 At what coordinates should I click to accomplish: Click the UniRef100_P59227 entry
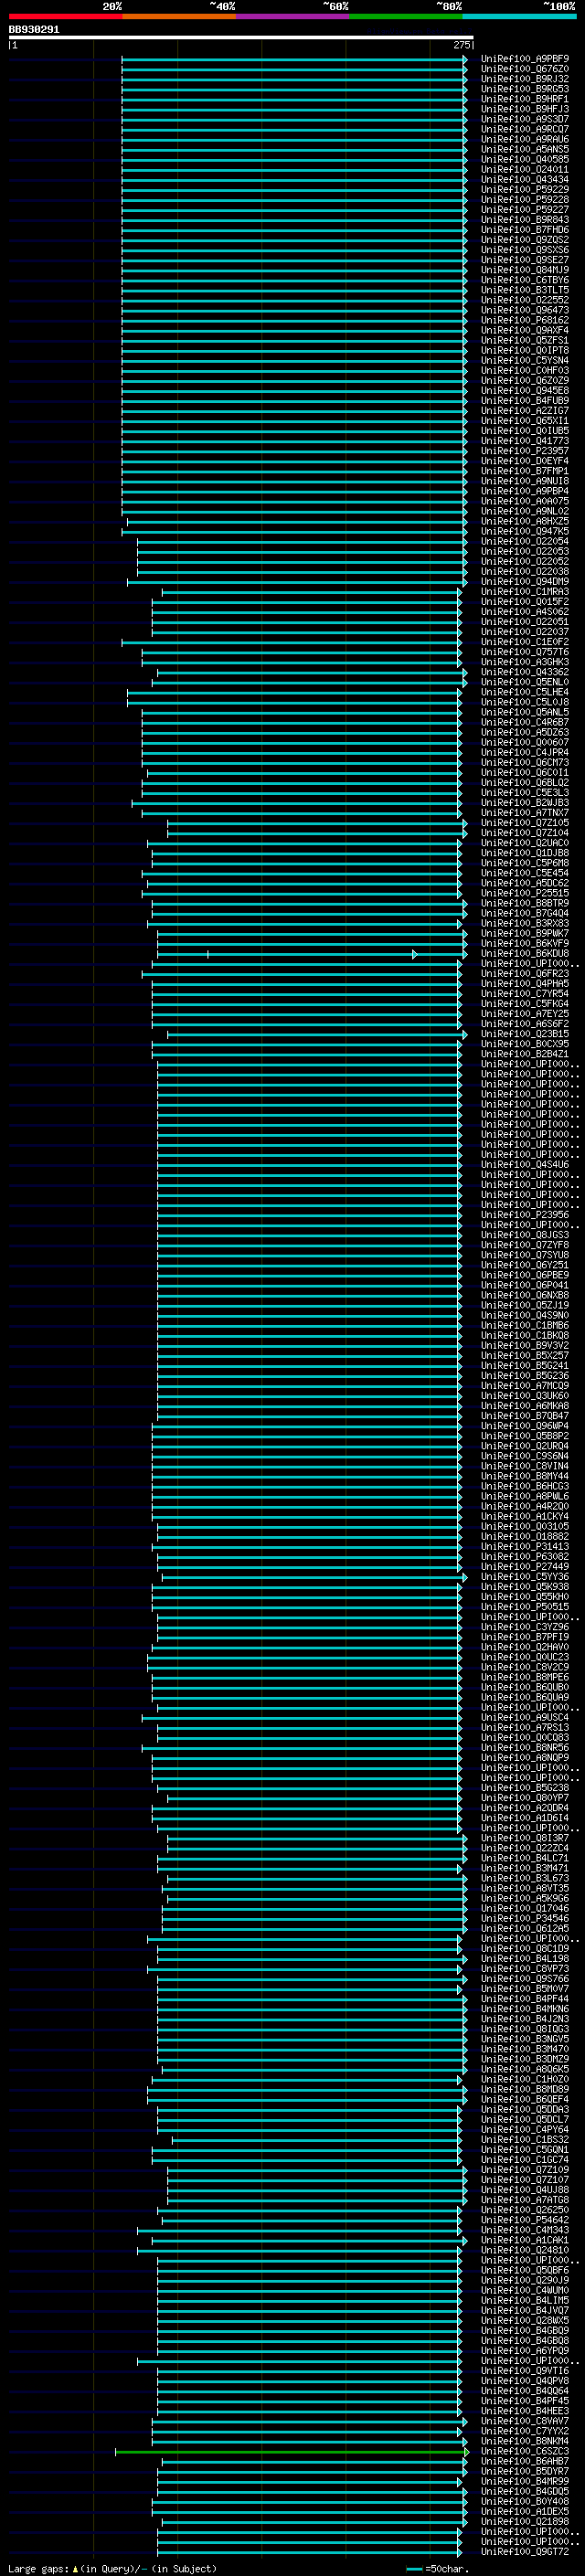[x=524, y=209]
